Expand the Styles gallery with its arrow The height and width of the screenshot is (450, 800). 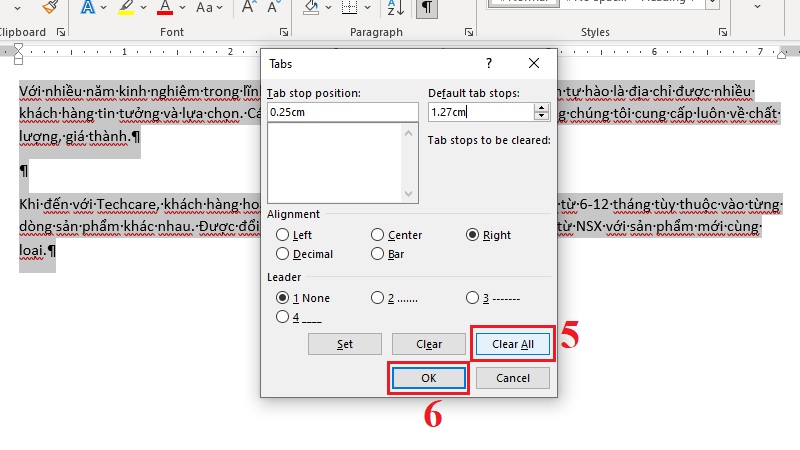click(x=713, y=5)
